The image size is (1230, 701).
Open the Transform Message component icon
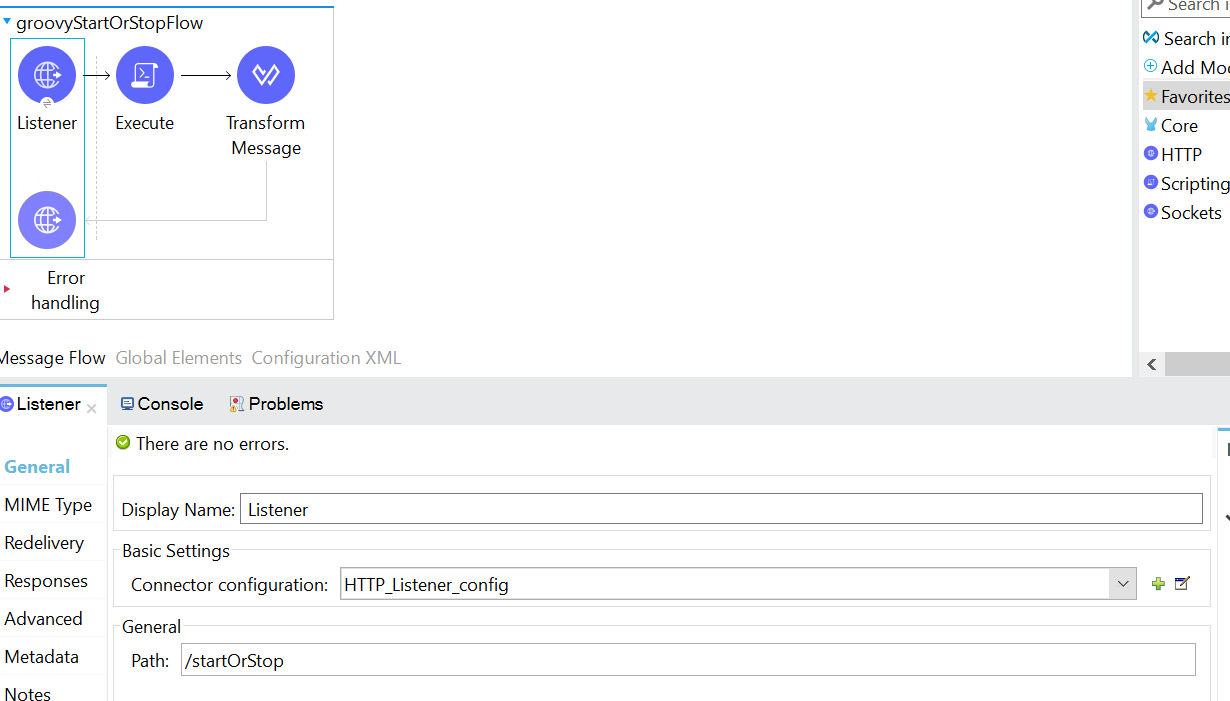click(x=266, y=75)
